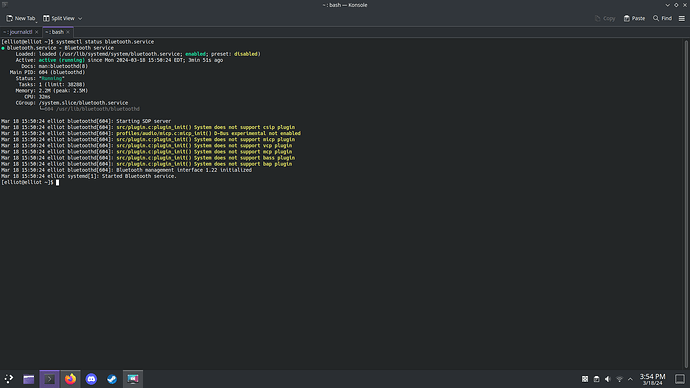Screen dimensions: 690x388
Task: Open the application launcher in taskbar
Action: 8,379
